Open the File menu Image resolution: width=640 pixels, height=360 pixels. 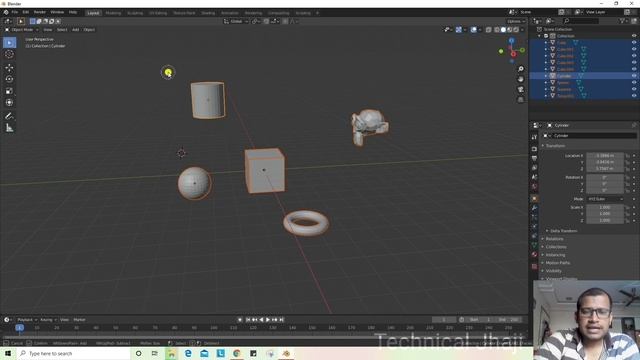(15, 12)
